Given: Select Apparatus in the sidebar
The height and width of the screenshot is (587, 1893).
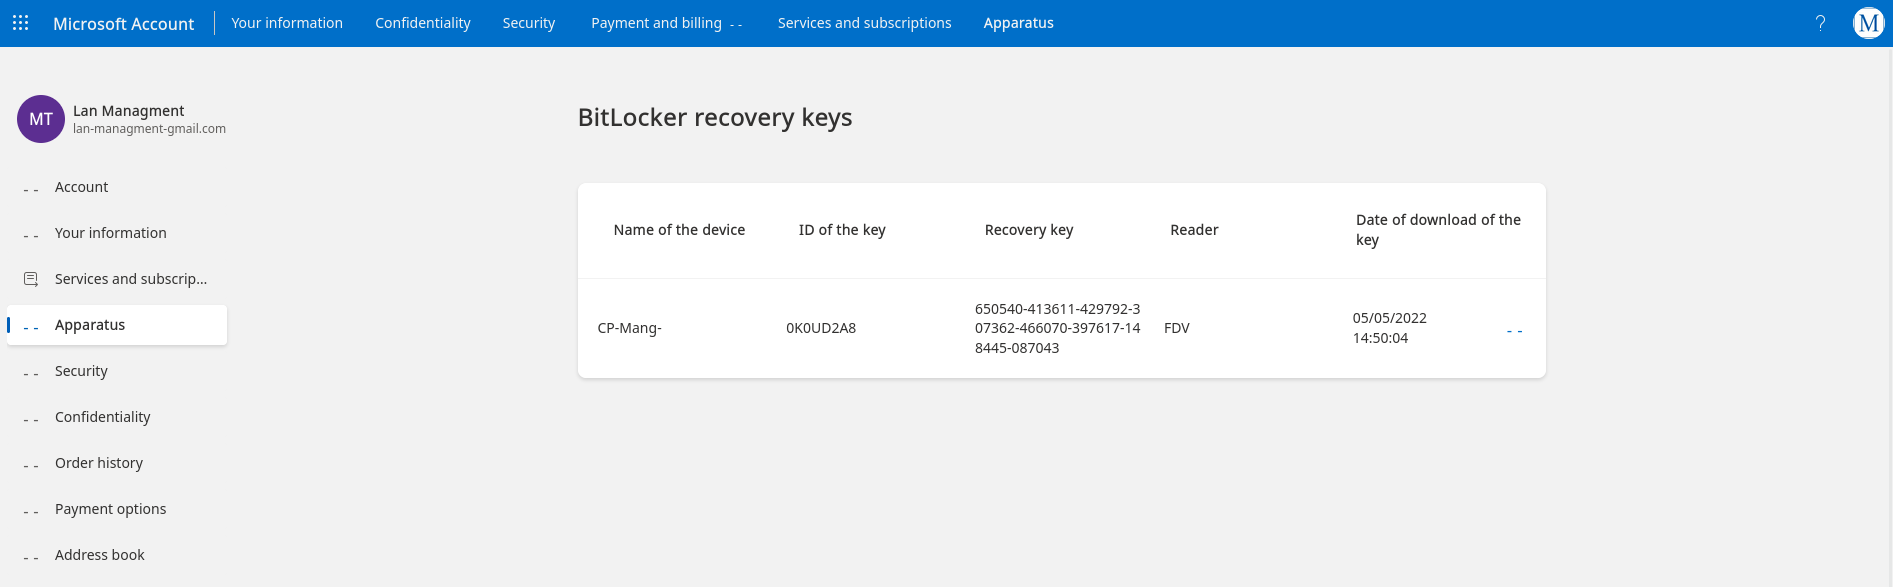Looking at the screenshot, I should pyautogui.click(x=117, y=325).
